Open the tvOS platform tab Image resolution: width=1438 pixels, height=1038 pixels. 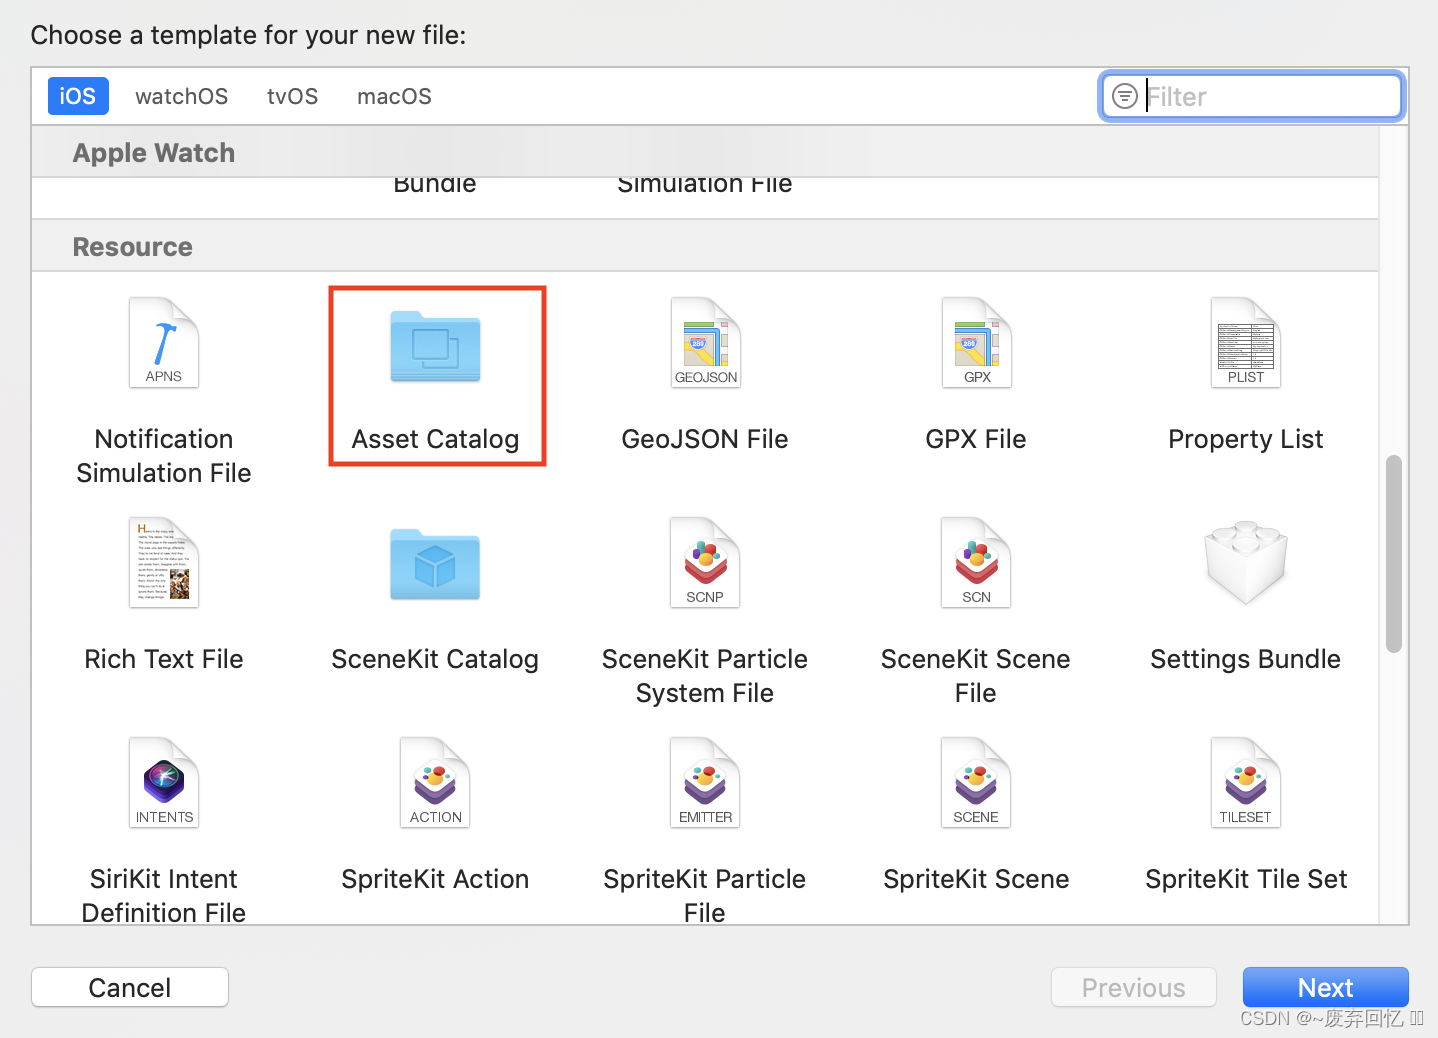[292, 96]
